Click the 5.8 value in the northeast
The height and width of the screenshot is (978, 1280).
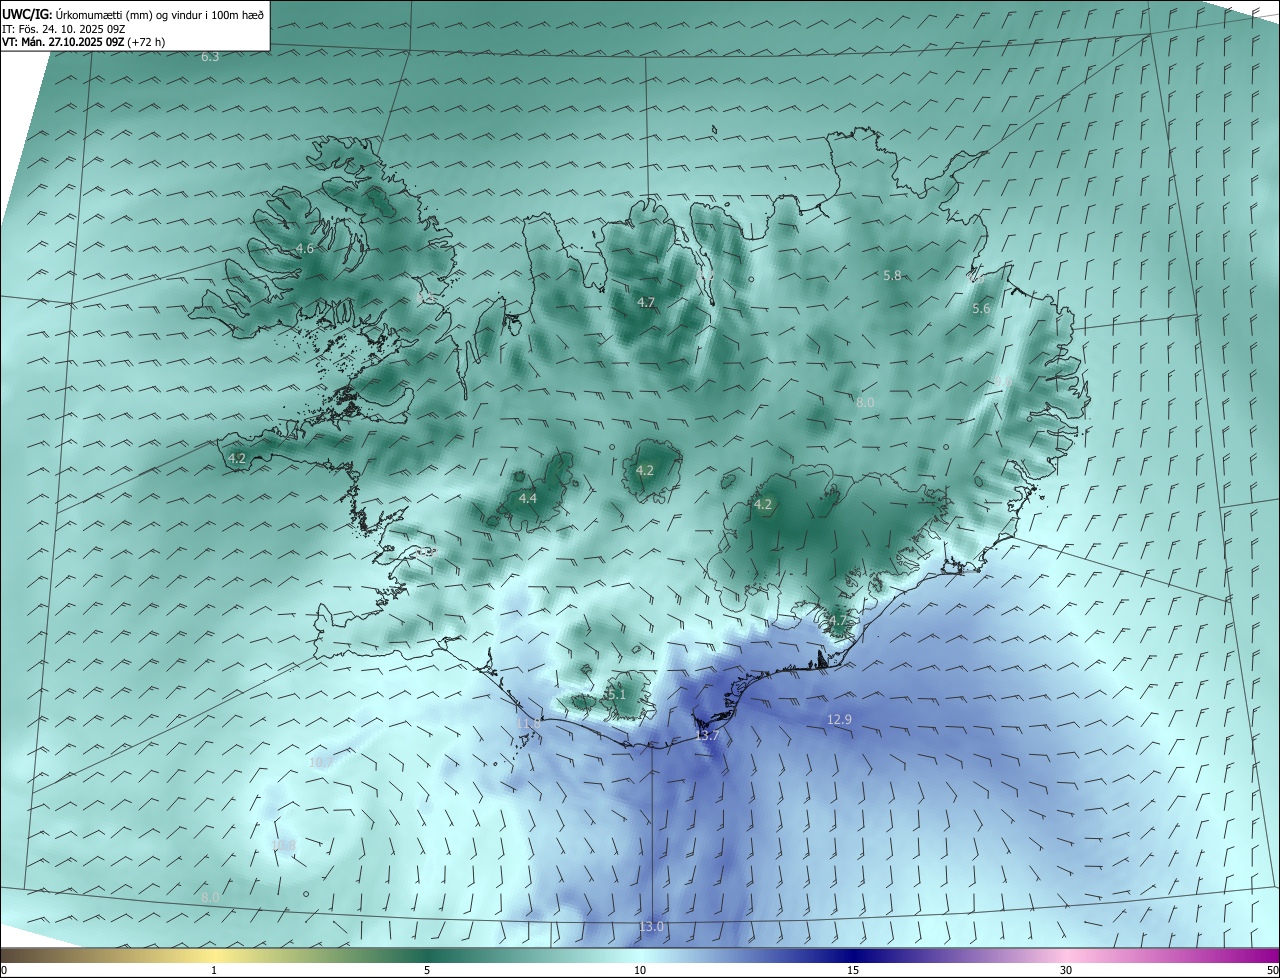point(892,275)
